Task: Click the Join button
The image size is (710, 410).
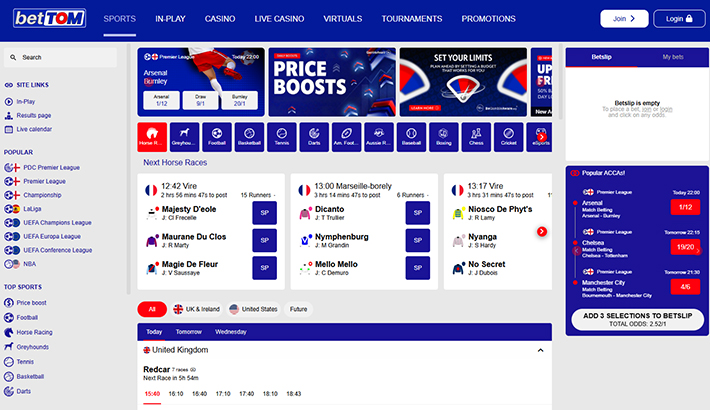Action: pyautogui.click(x=624, y=19)
